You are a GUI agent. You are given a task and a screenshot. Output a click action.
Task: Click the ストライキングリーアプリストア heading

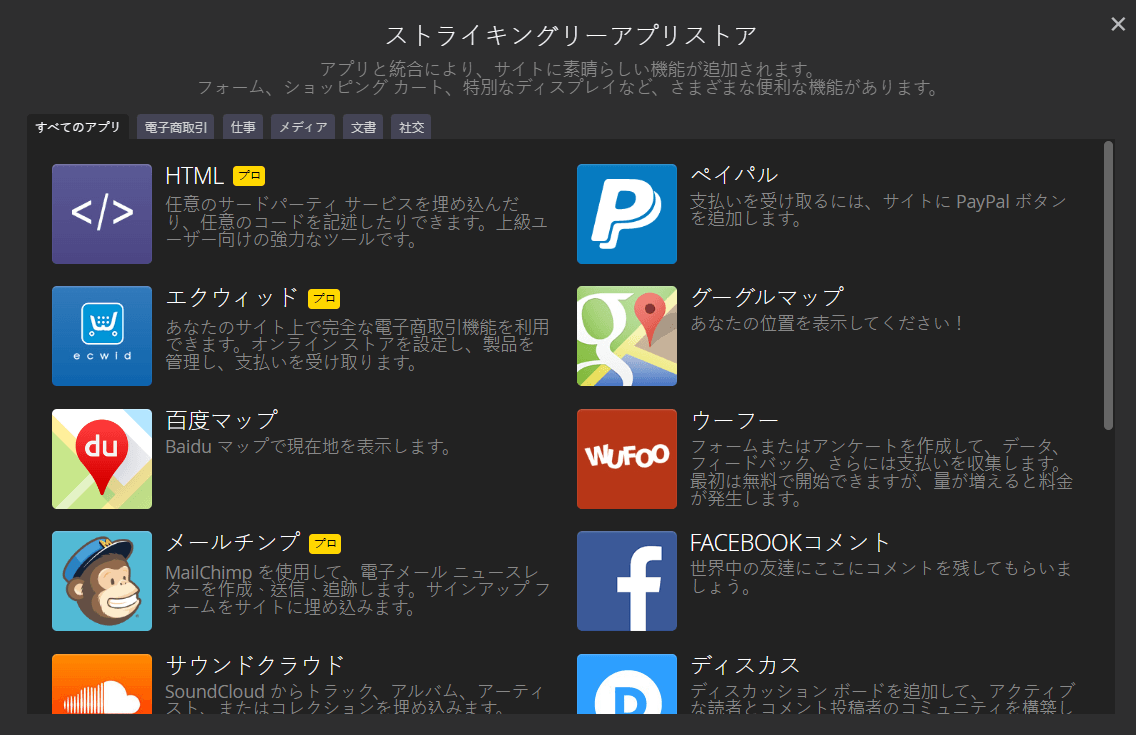click(571, 35)
